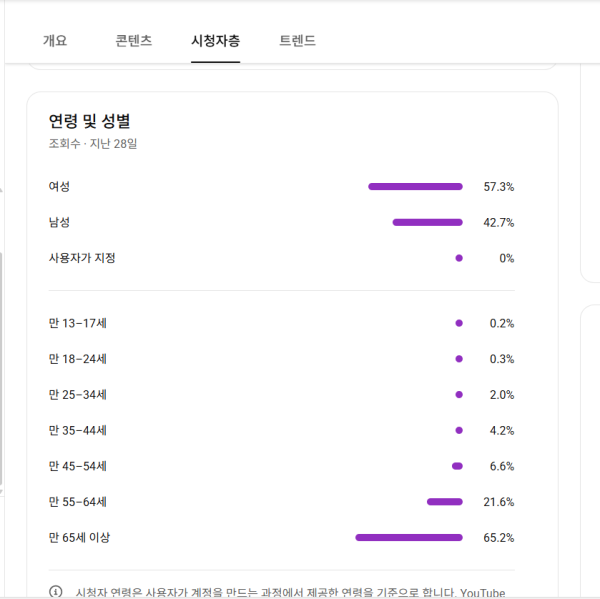Click the 57.3% value for 여성

[498, 187]
